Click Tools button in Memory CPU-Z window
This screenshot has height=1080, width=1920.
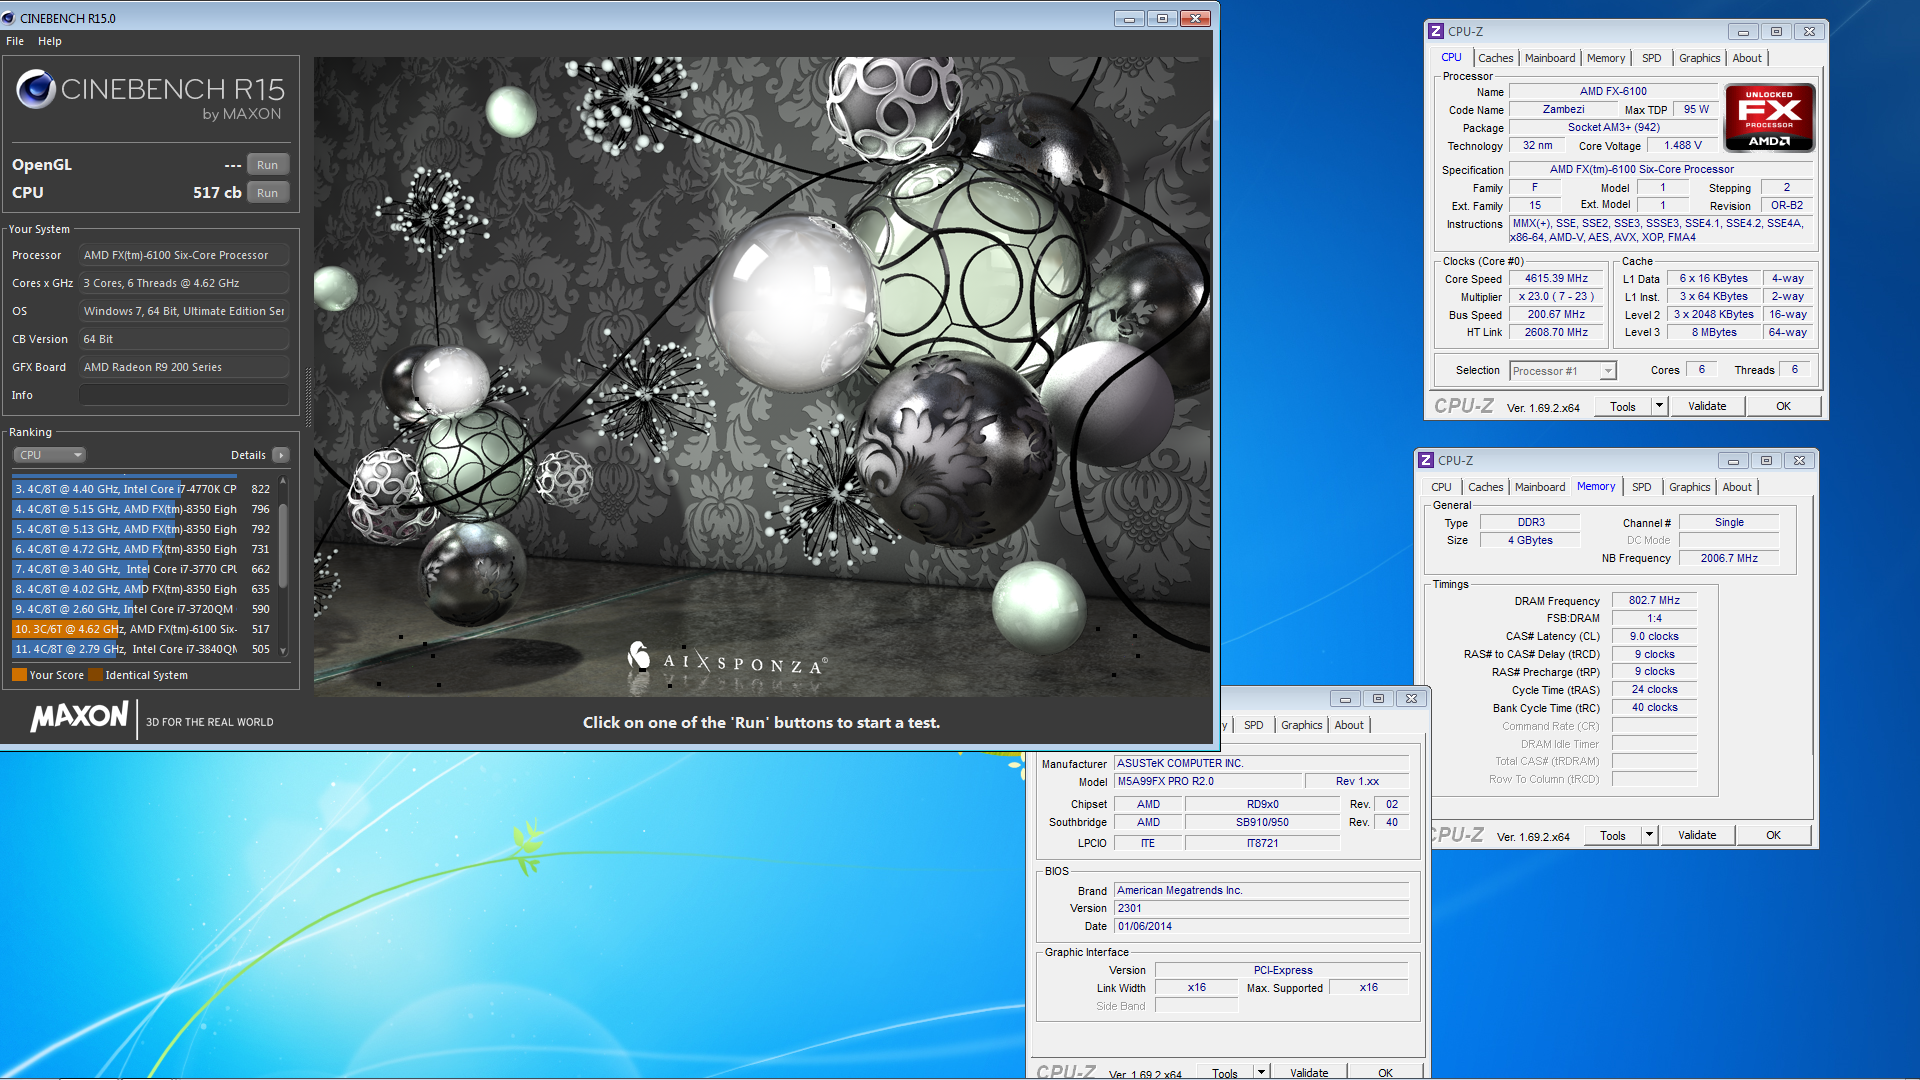pos(1612,835)
